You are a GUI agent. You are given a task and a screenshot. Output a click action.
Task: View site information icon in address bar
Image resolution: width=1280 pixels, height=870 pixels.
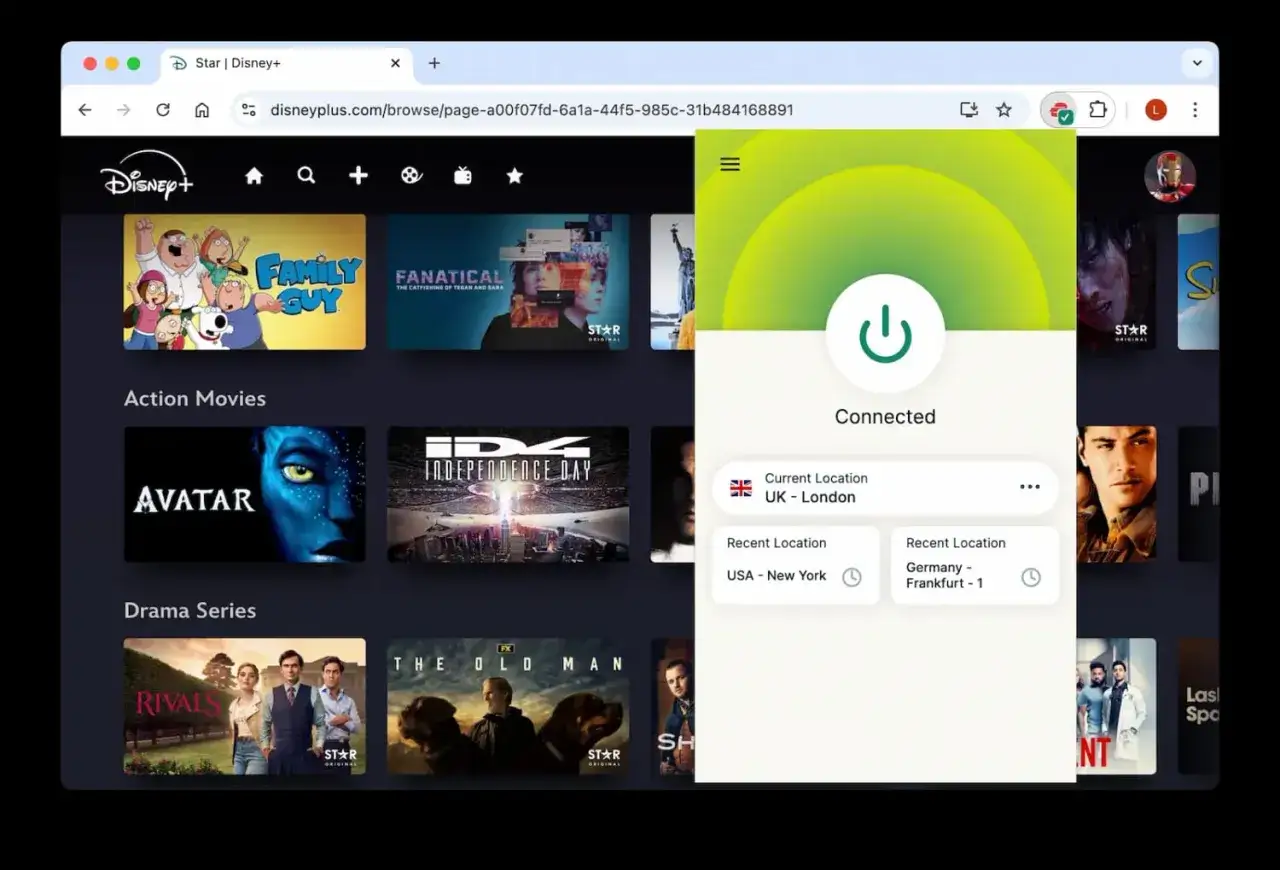click(249, 110)
